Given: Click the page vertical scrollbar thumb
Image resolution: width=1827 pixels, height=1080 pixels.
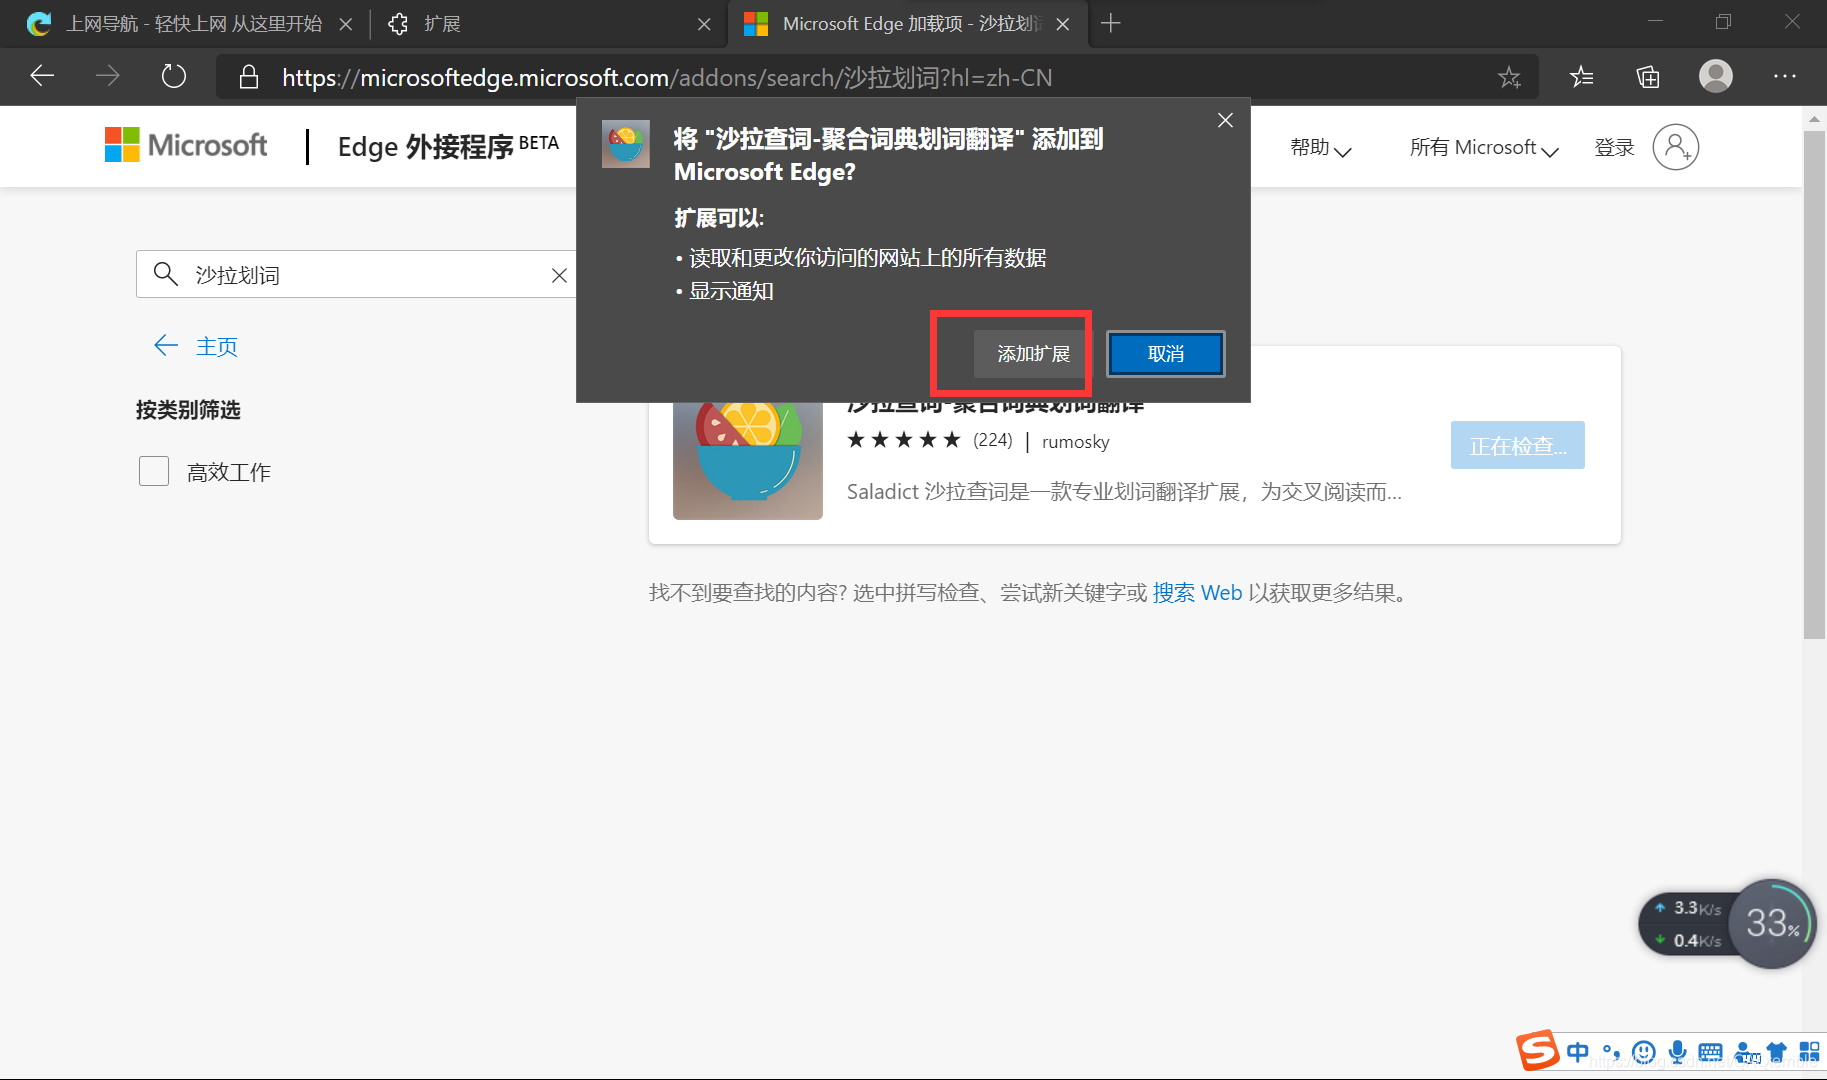Looking at the screenshot, I should (1814, 384).
